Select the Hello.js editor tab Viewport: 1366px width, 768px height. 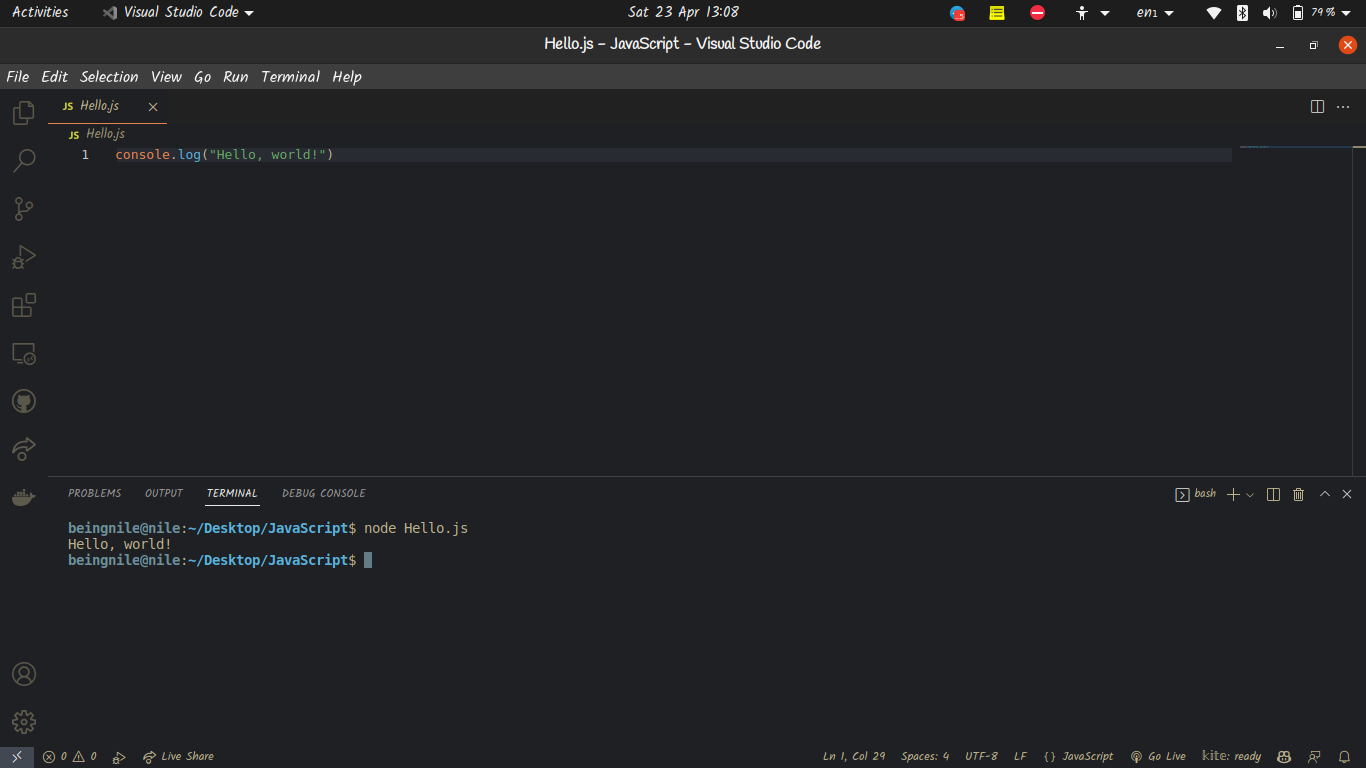[x=107, y=106]
